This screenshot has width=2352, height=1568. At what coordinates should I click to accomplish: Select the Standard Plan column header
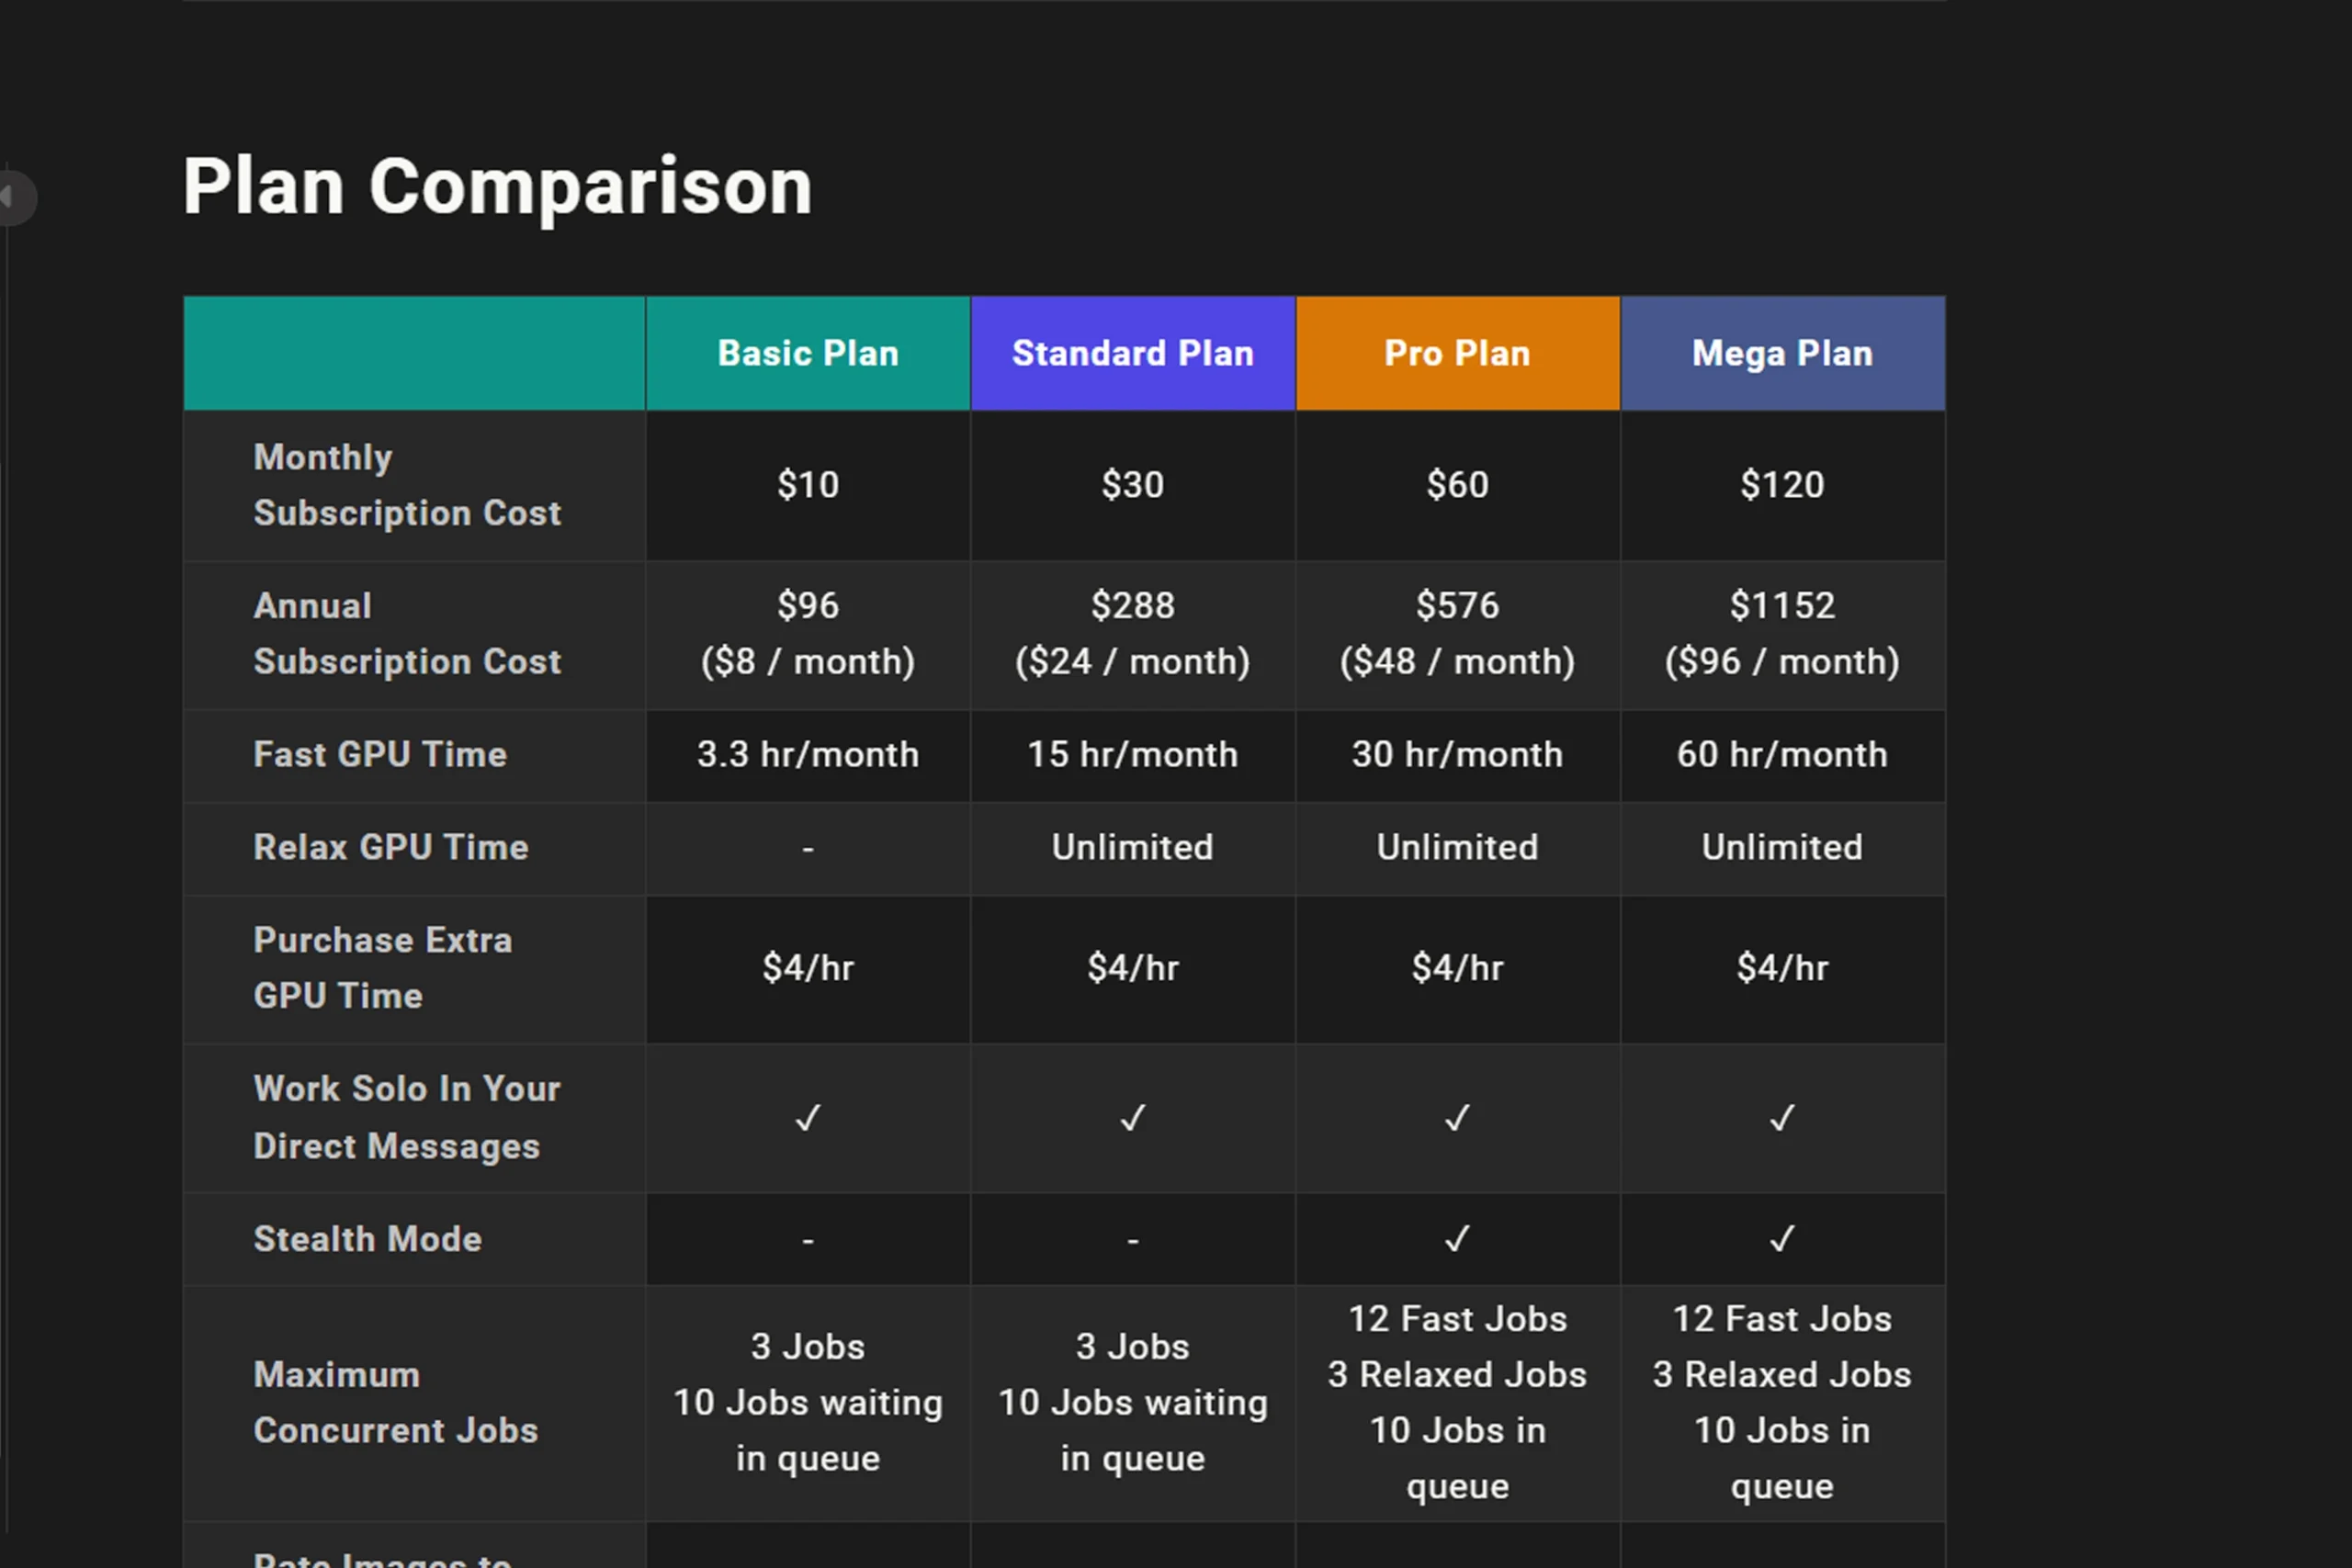(x=1133, y=353)
